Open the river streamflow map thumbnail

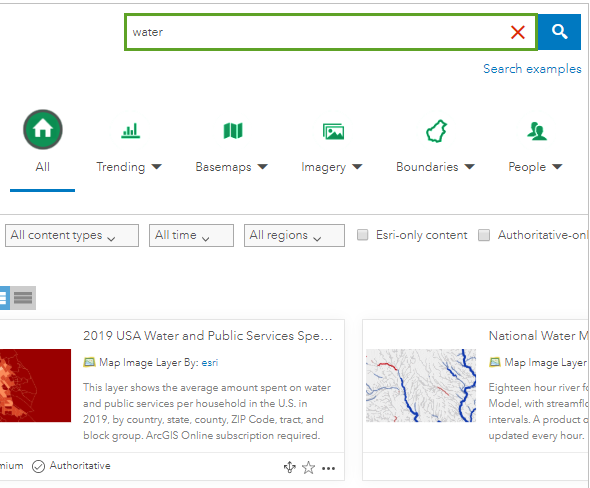[421, 385]
